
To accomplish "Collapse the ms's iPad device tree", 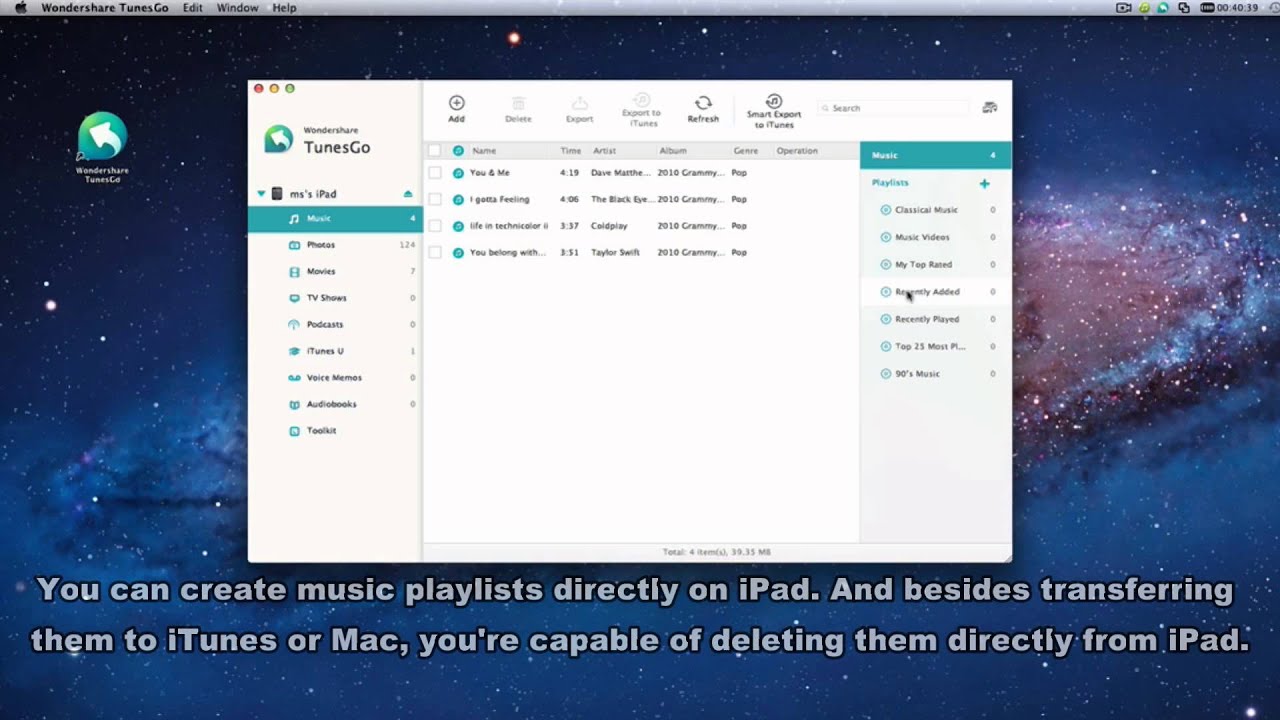I will click(x=261, y=194).
